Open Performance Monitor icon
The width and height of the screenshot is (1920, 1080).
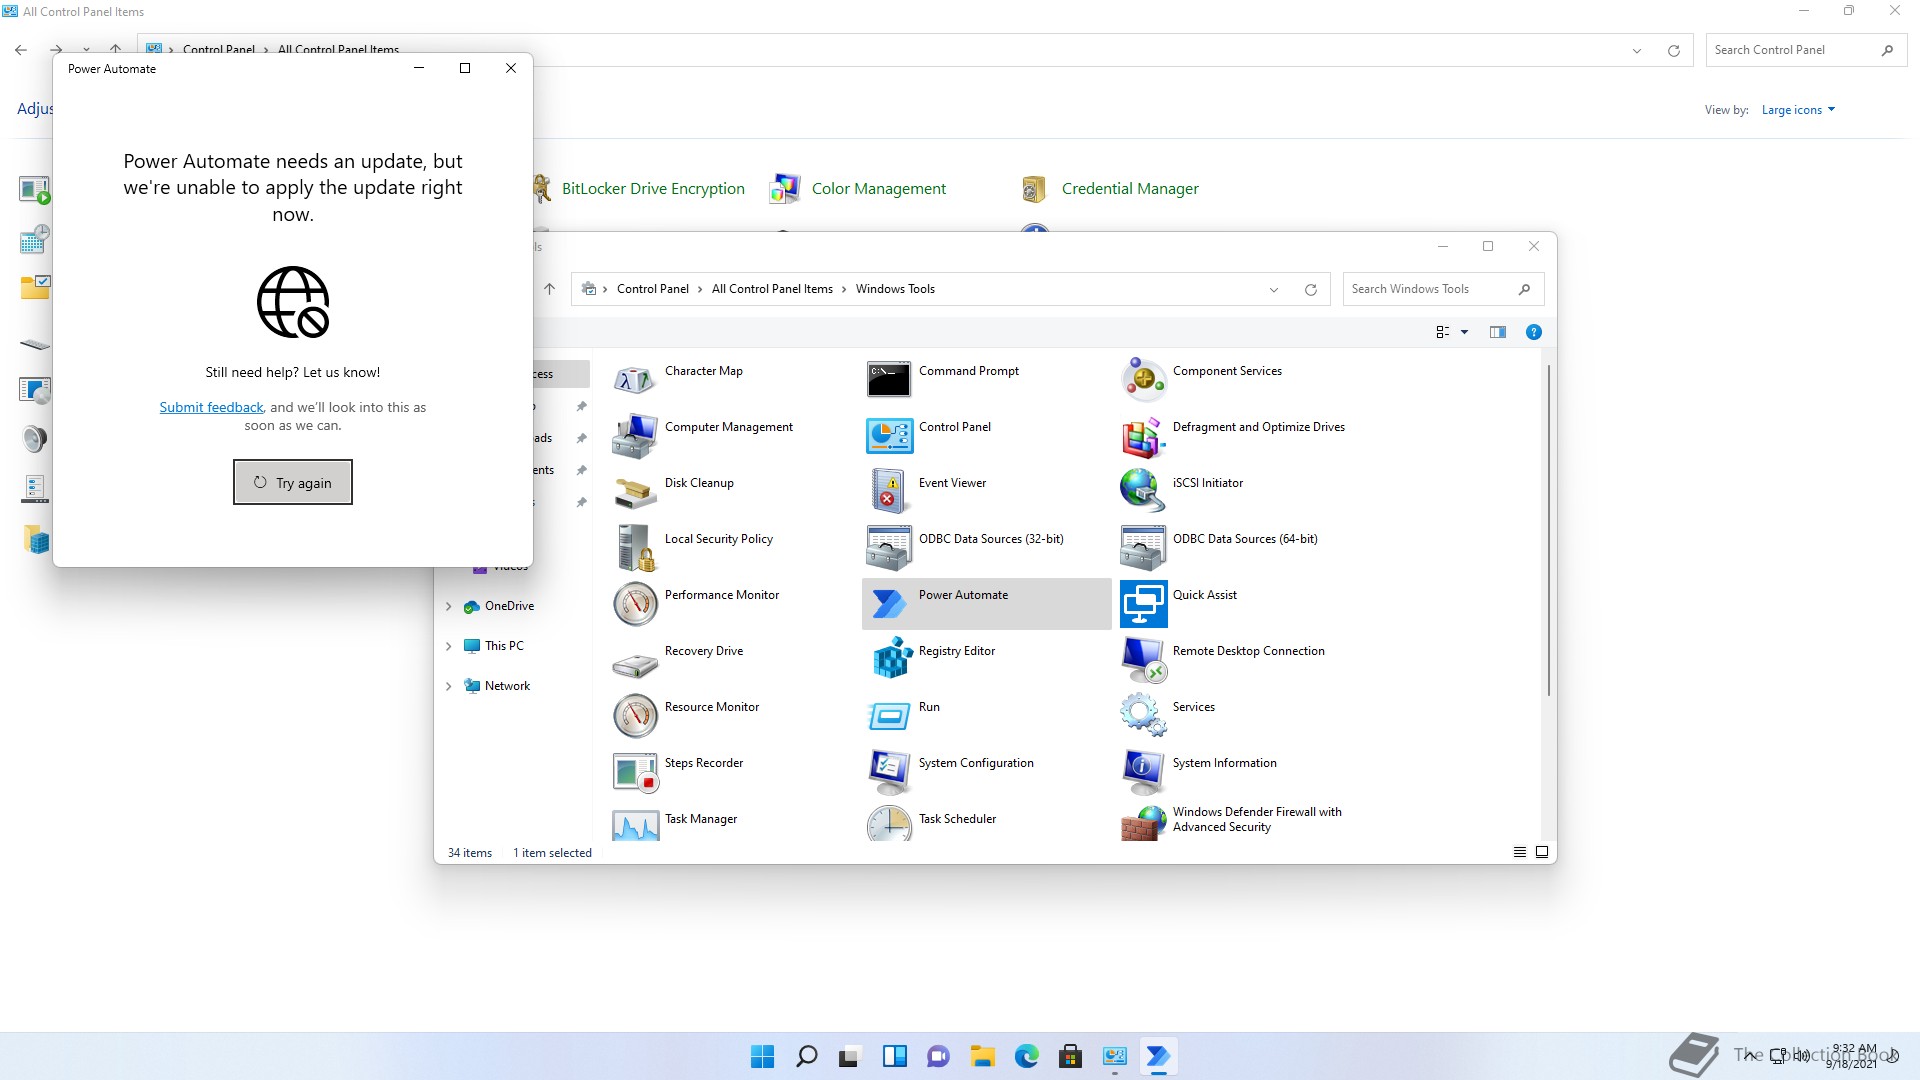(635, 604)
